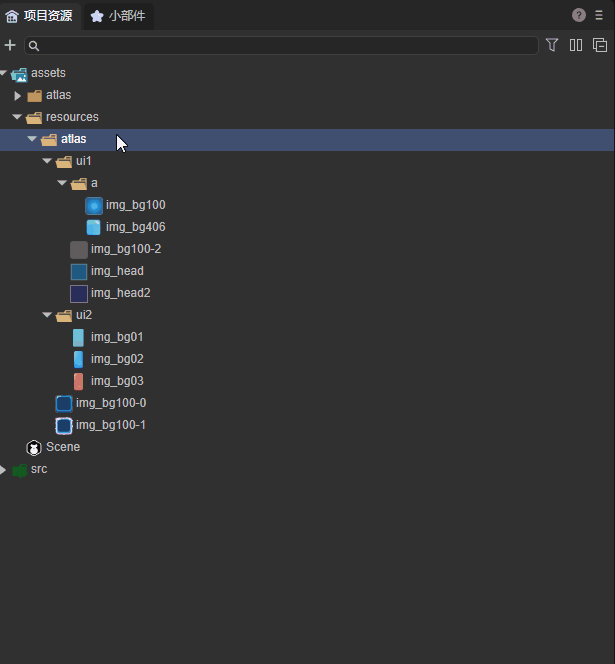
Task: Expand the src folder arrow
Action: click(x=4, y=469)
